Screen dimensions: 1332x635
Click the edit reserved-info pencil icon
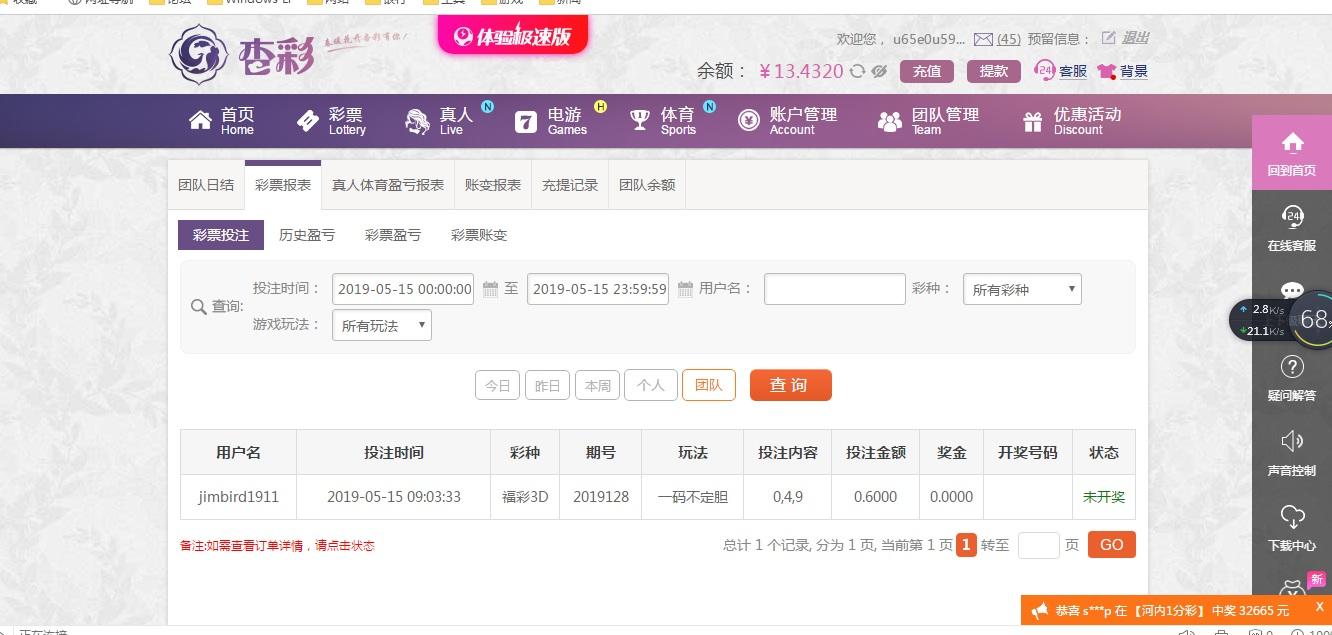(1108, 38)
